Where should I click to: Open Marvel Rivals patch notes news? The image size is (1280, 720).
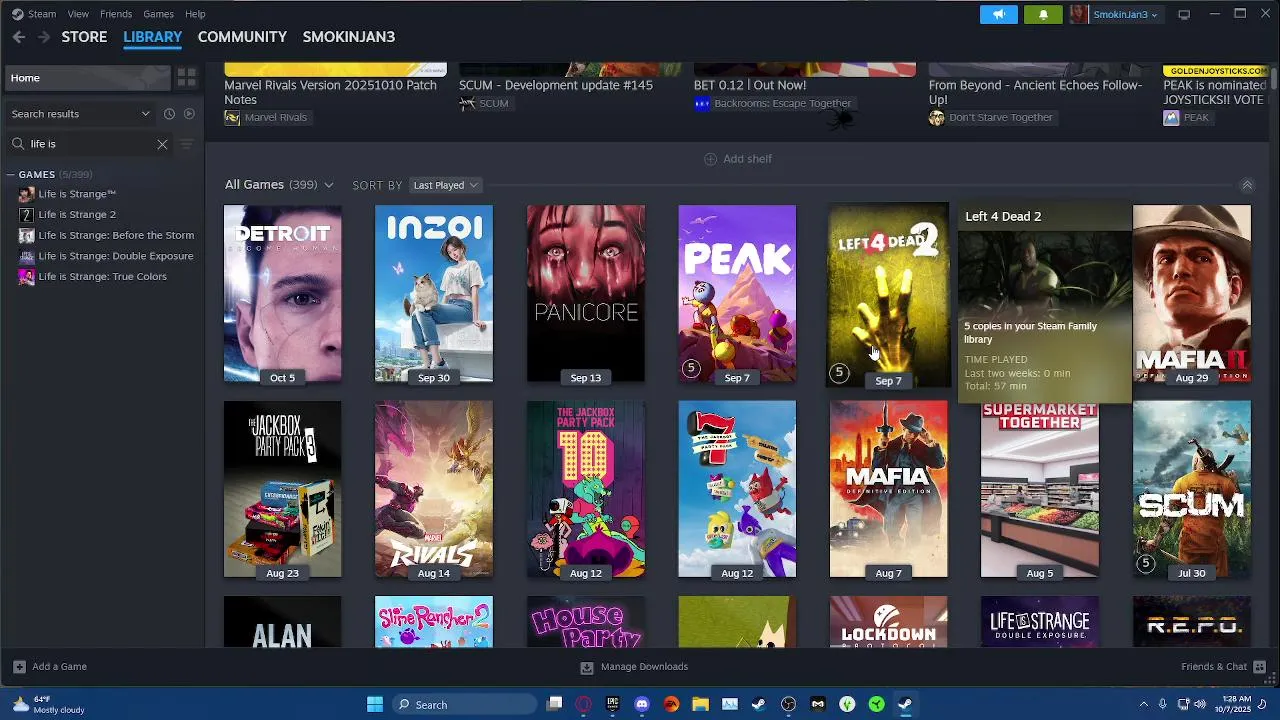tap(335, 93)
